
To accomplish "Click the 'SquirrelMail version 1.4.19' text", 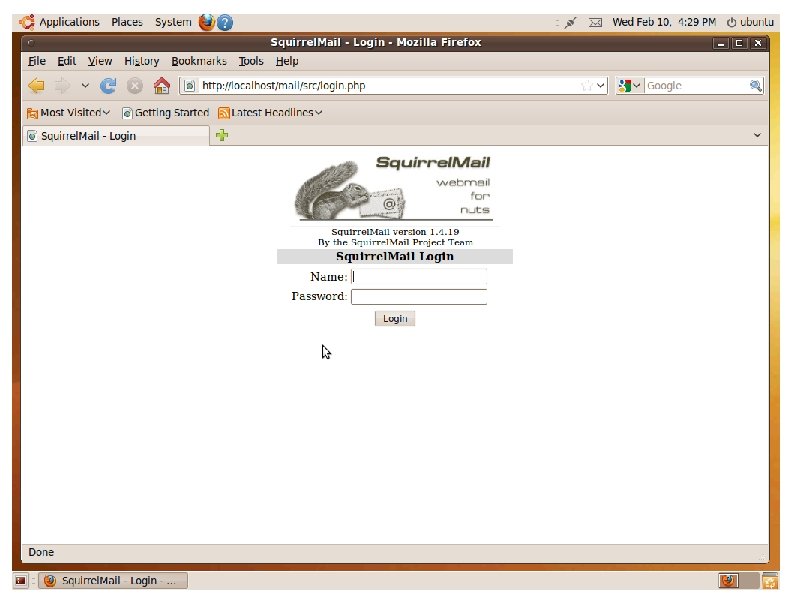I will (x=395, y=232).
